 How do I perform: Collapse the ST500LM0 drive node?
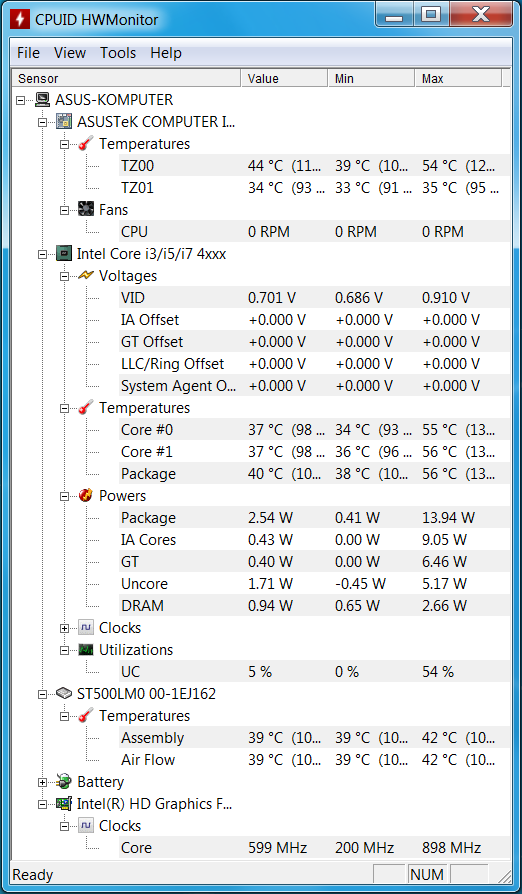[x=42, y=694]
